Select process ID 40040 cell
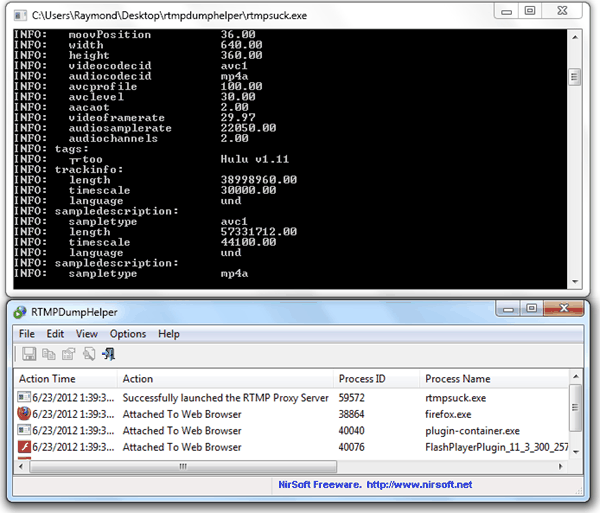The height and width of the screenshot is (513, 600). coord(351,430)
